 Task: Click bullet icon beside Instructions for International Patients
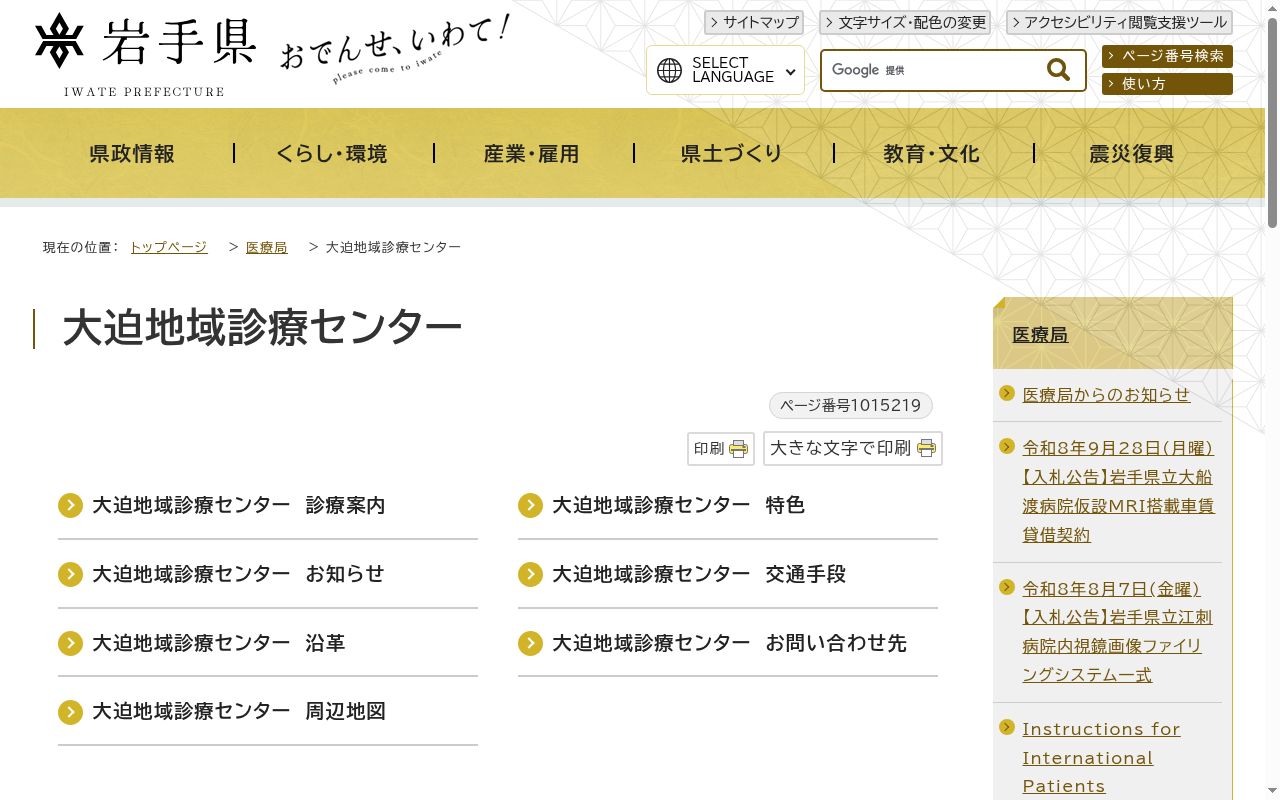pos(1007,727)
